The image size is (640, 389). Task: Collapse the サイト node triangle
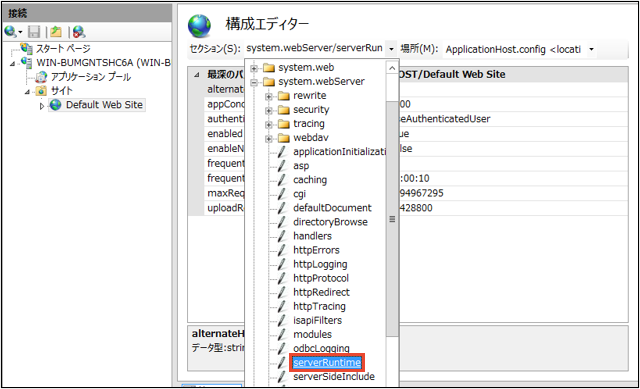pyautogui.click(x=27, y=91)
